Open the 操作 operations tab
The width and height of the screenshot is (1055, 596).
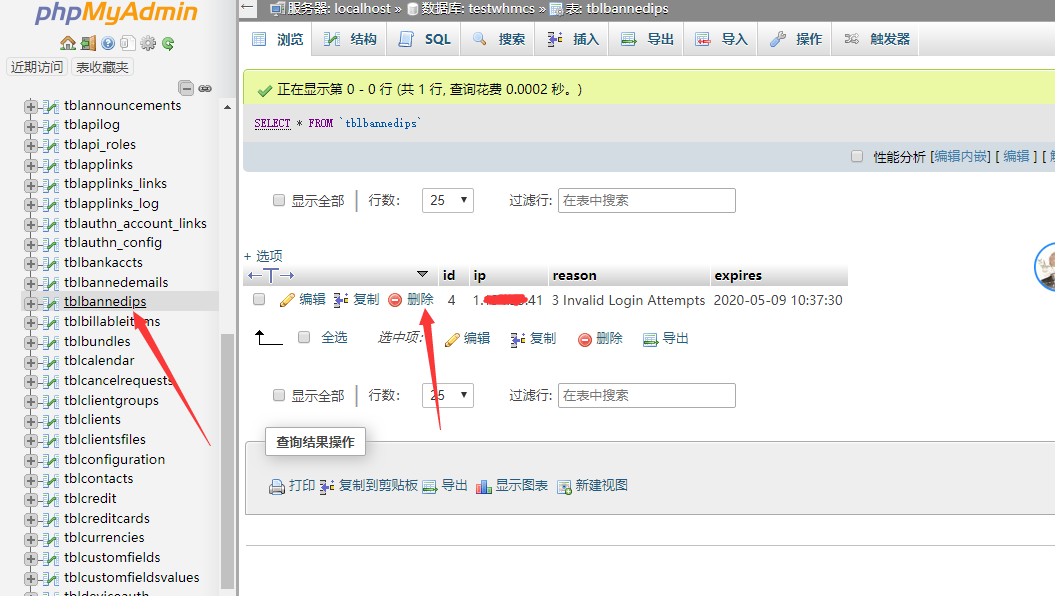pyautogui.click(x=795, y=40)
